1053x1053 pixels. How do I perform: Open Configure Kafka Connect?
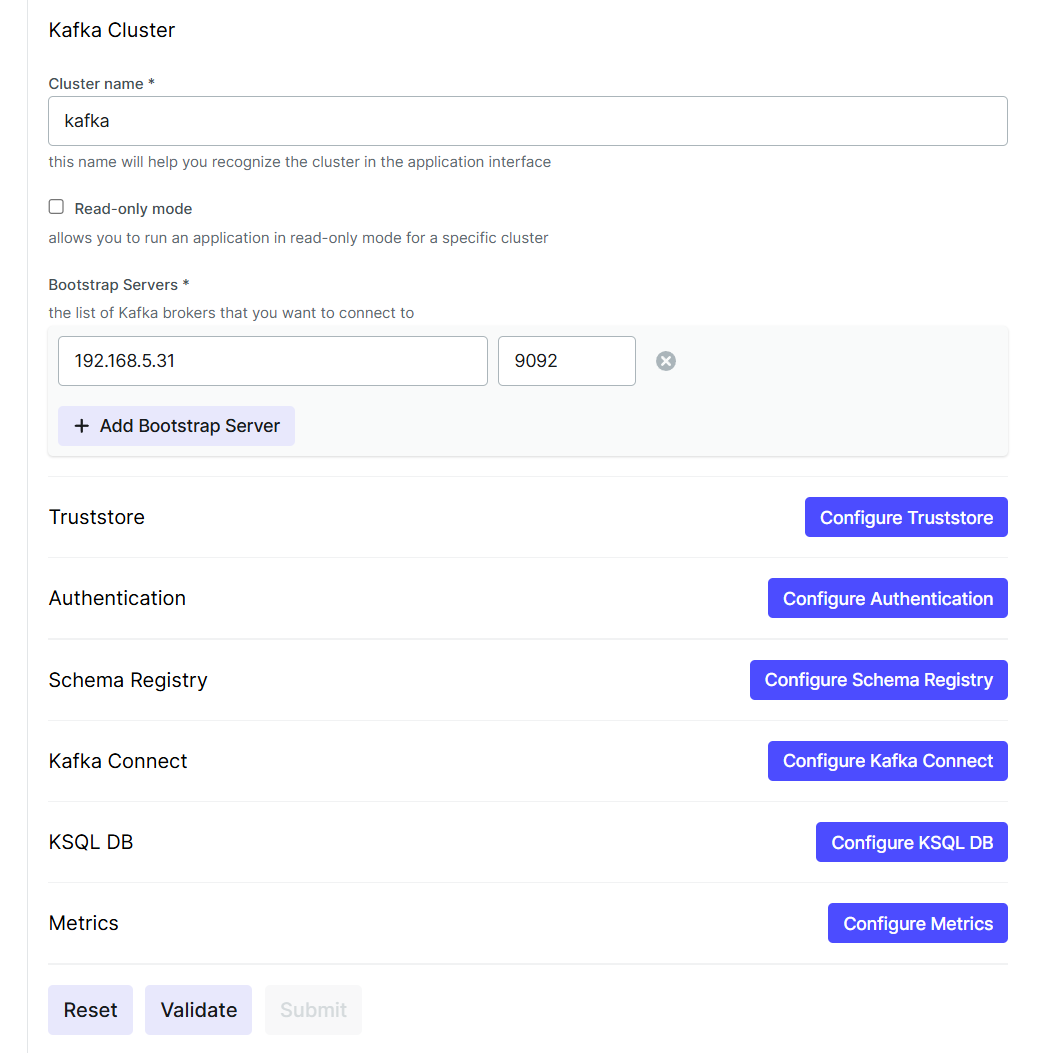[887, 761]
